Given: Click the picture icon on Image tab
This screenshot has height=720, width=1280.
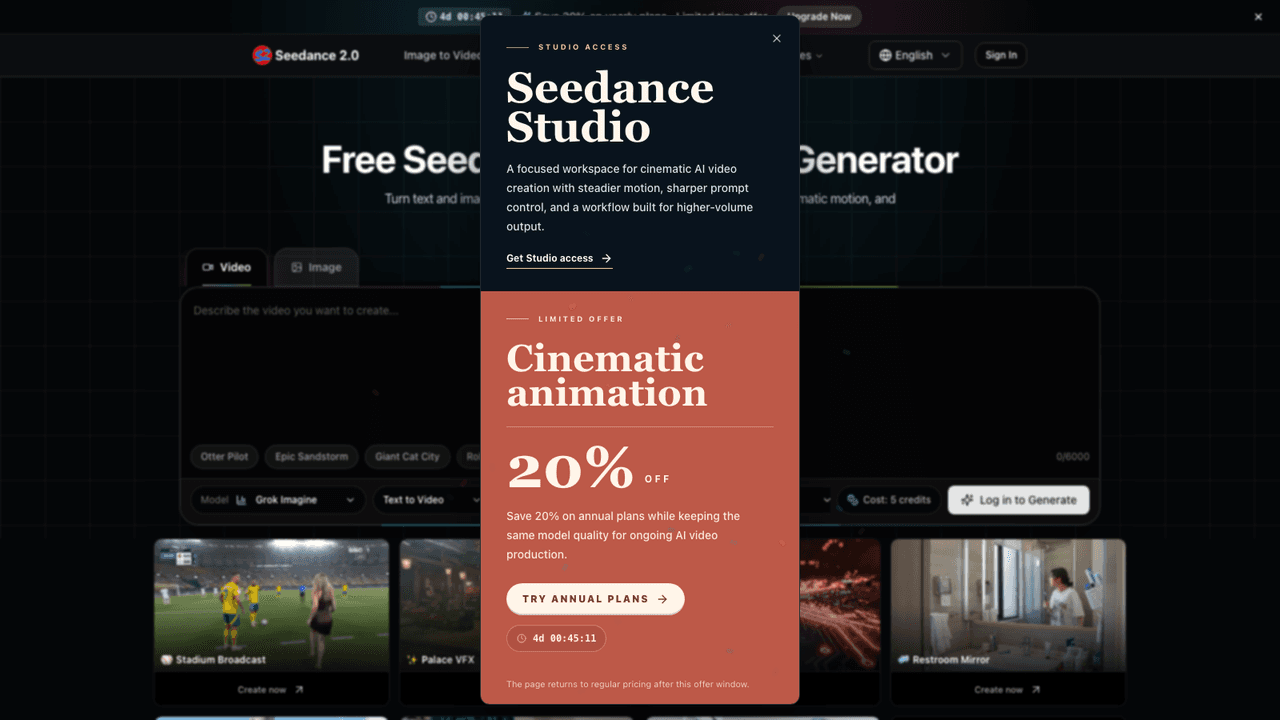Looking at the screenshot, I should tap(297, 267).
